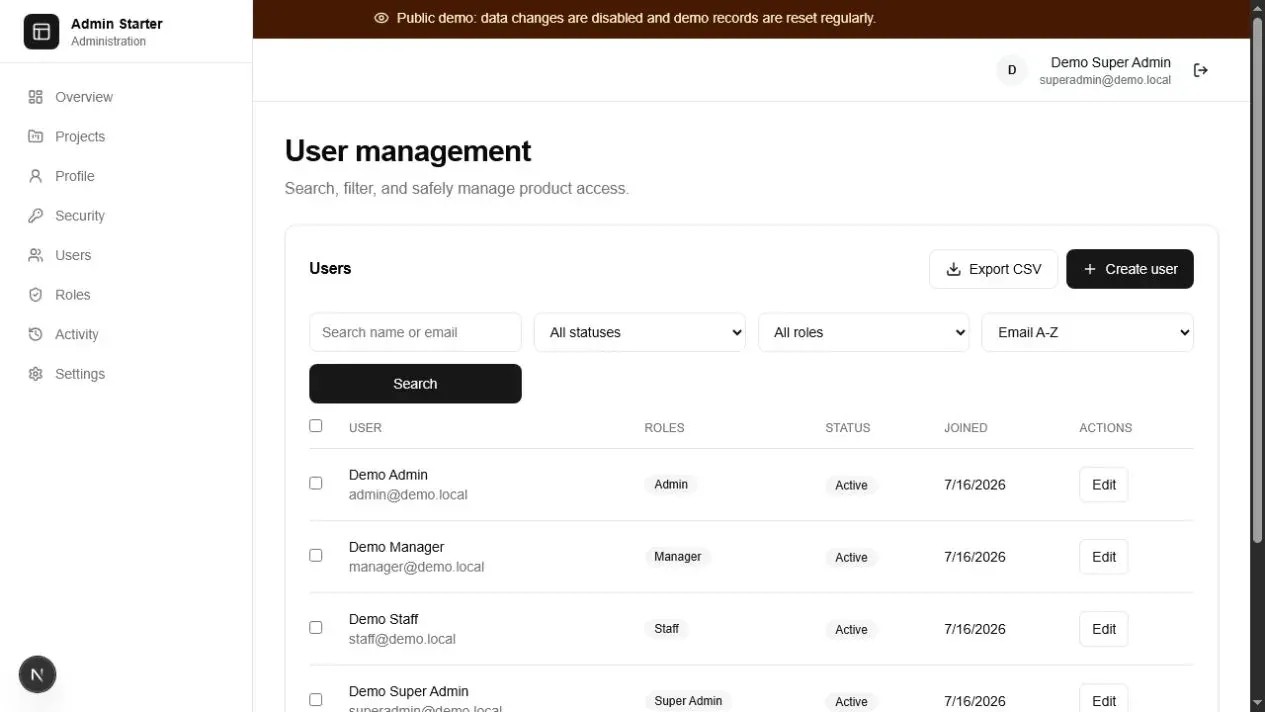Edit the Demo Admin user
1265x712 pixels.
pyautogui.click(x=1104, y=485)
